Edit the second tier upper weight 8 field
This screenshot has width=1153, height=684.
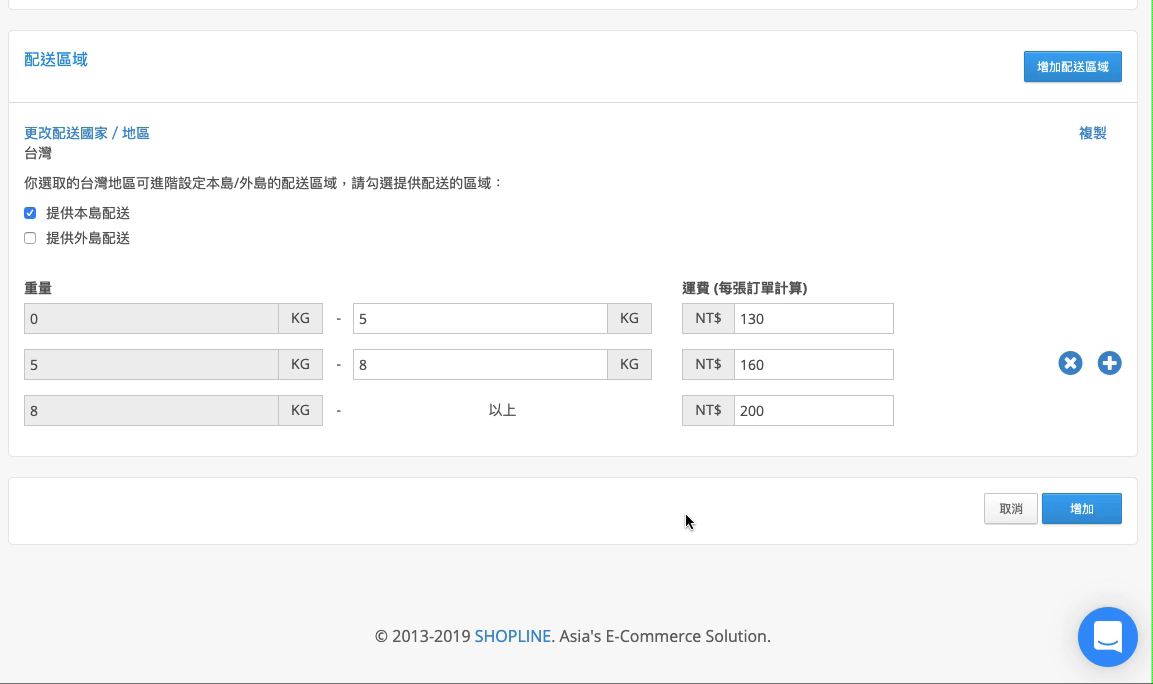pyautogui.click(x=480, y=365)
